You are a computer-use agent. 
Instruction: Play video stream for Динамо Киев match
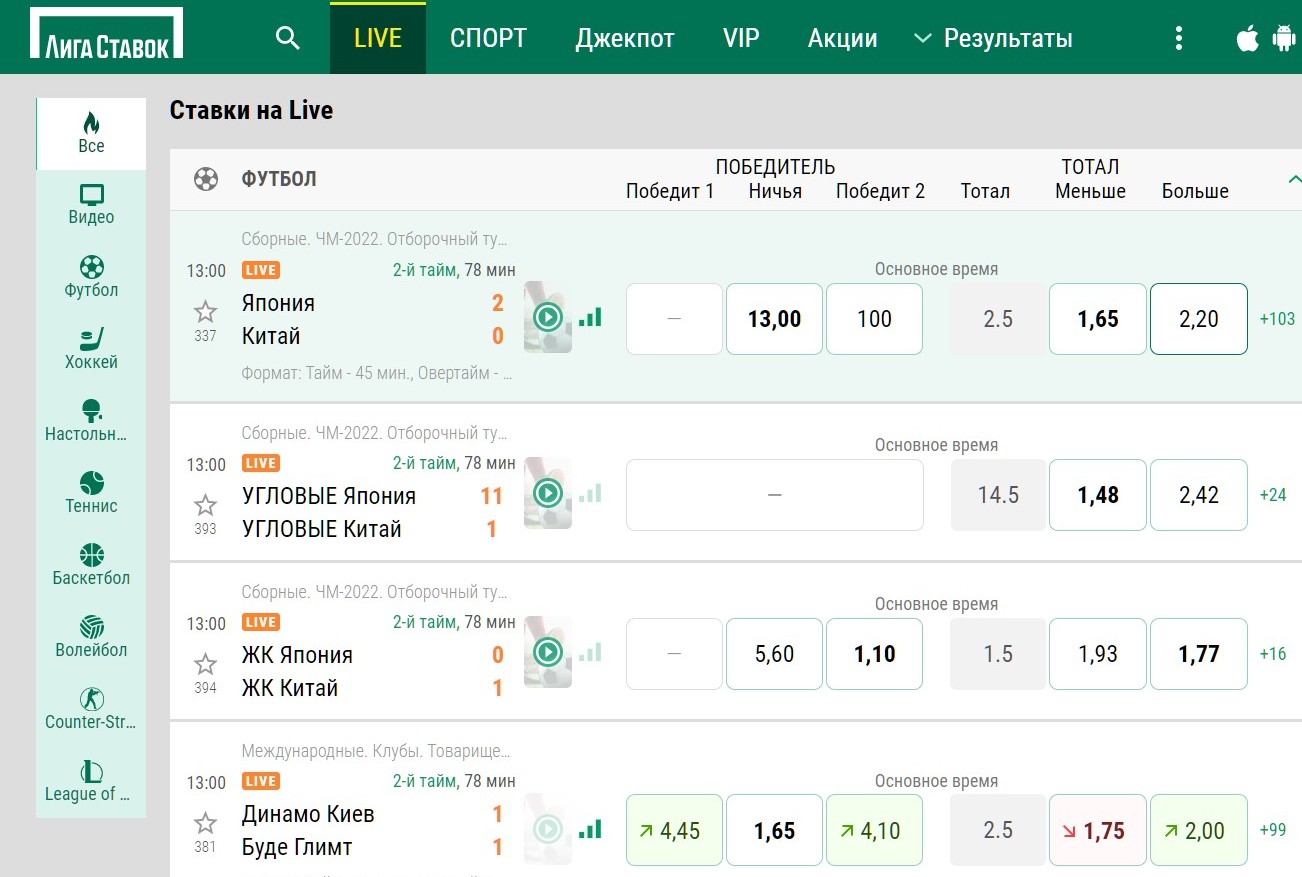(x=547, y=829)
